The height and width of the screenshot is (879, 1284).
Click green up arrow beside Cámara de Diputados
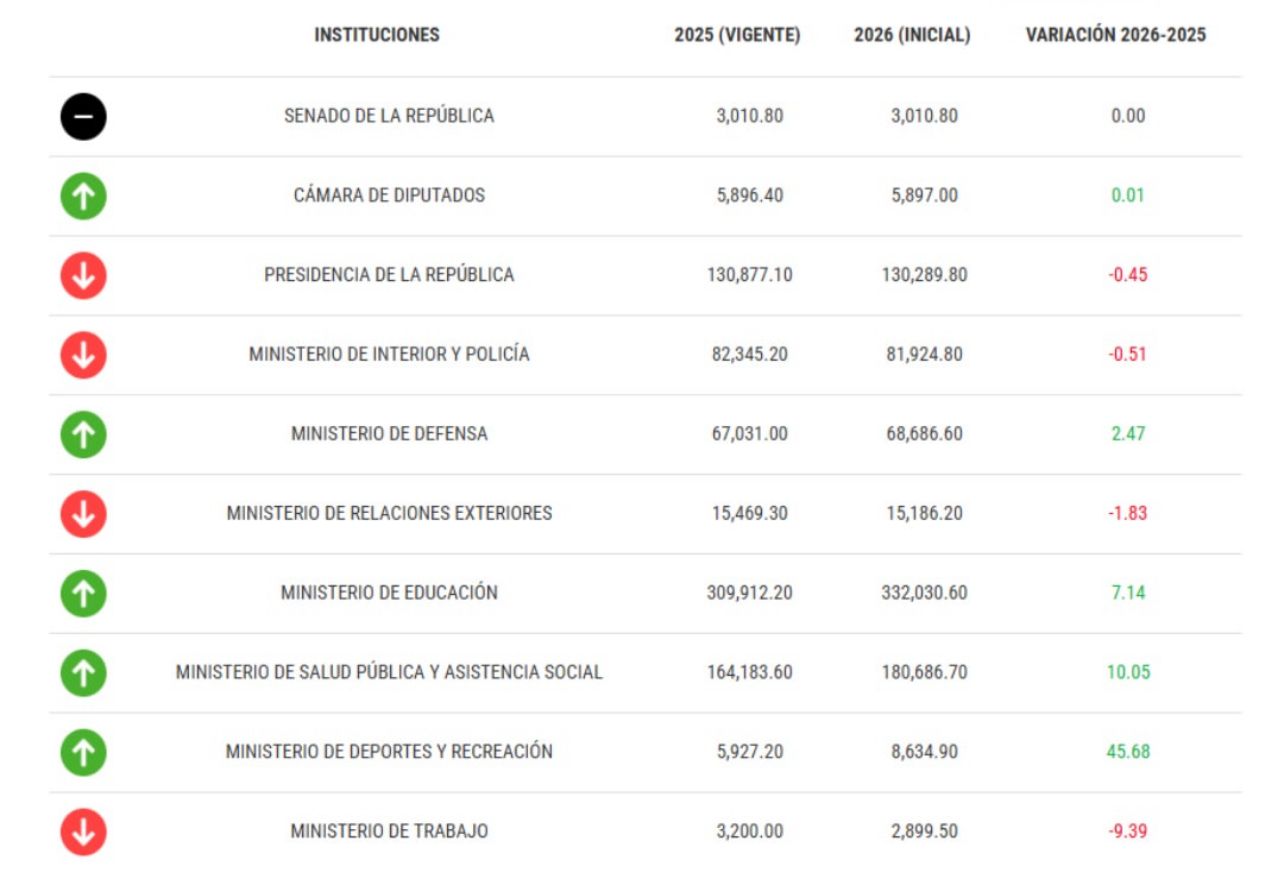point(83,196)
